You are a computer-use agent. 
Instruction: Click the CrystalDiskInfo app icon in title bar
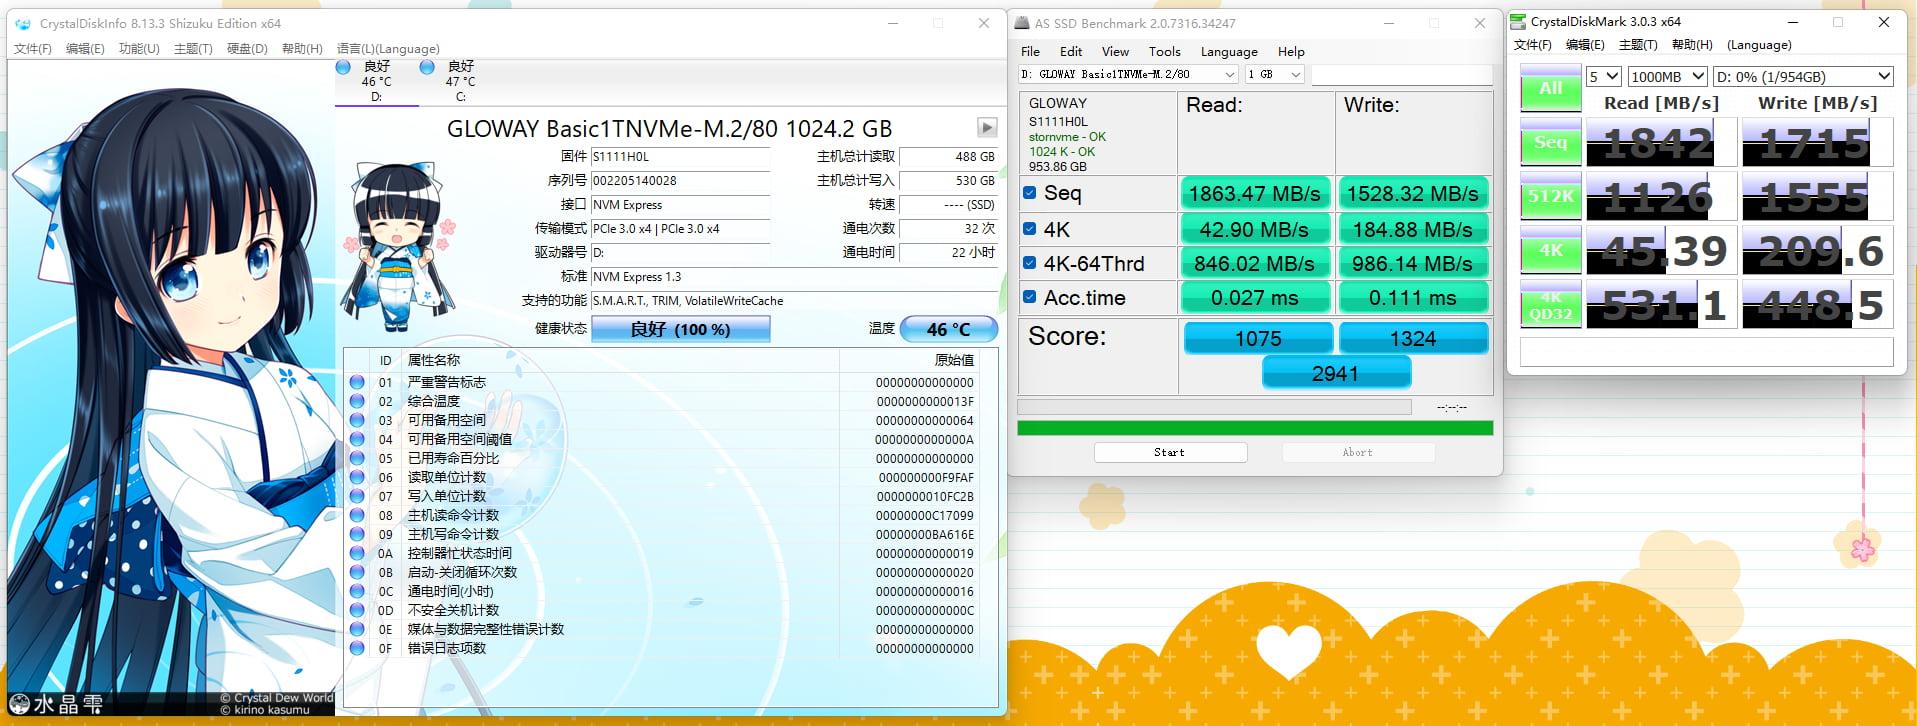(x=24, y=23)
